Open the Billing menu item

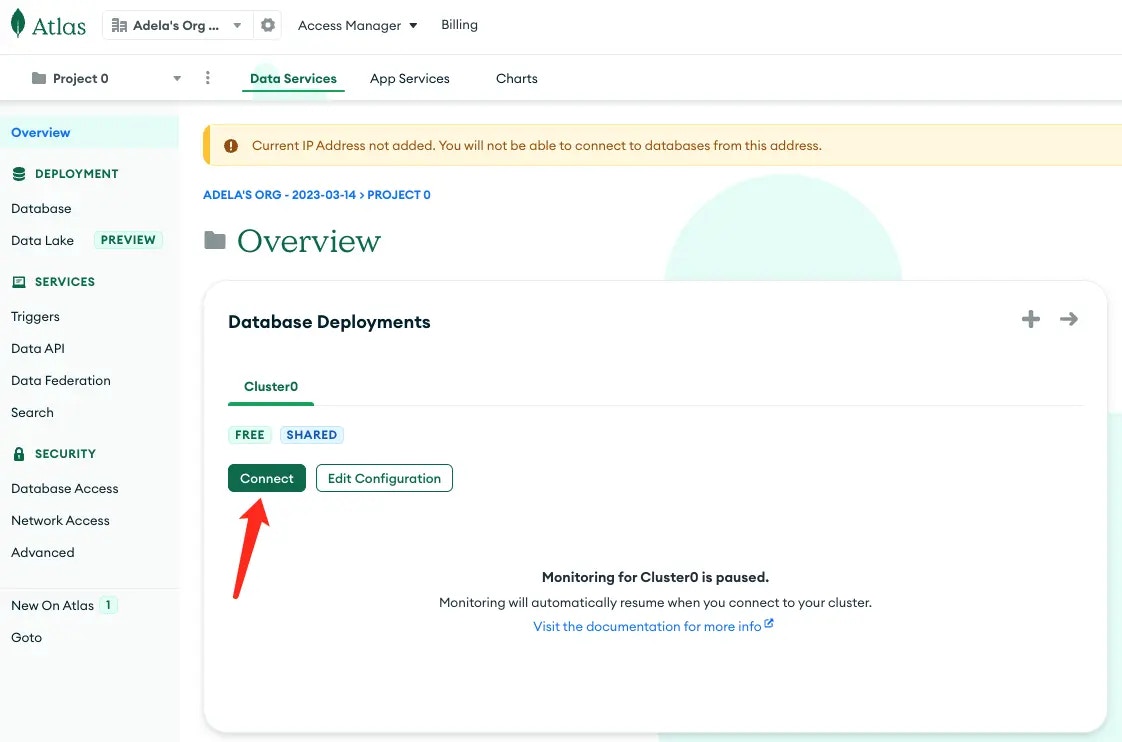[x=459, y=24]
